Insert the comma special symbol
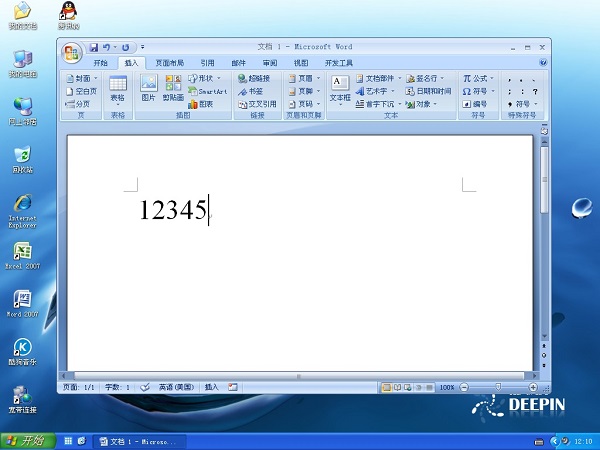The height and width of the screenshot is (450, 600). tap(509, 80)
